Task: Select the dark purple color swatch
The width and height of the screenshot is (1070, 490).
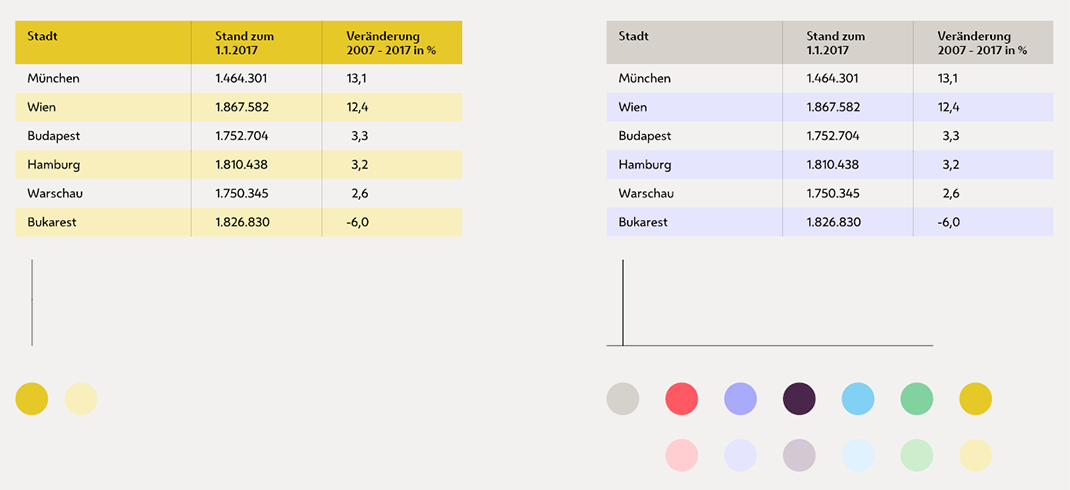Action: (x=799, y=399)
